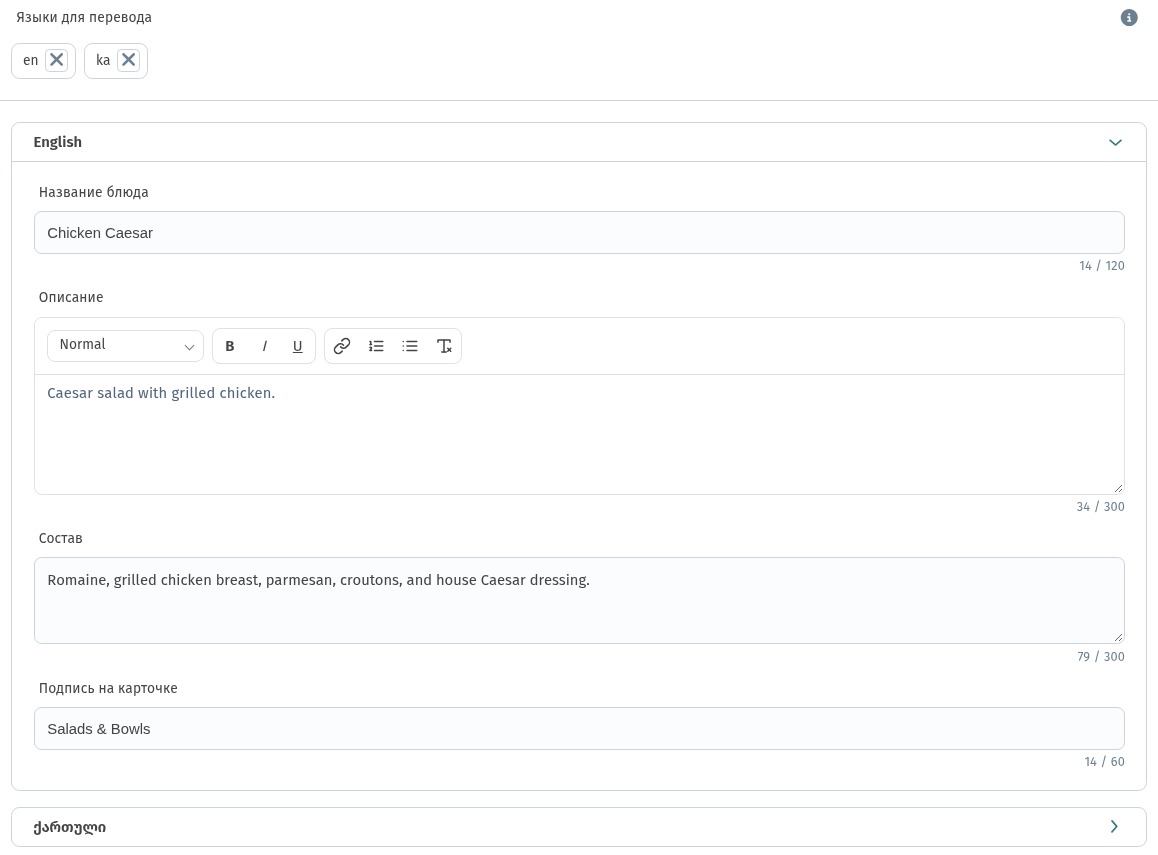Apply numbered list formatting
The width and height of the screenshot is (1158, 855).
point(376,346)
